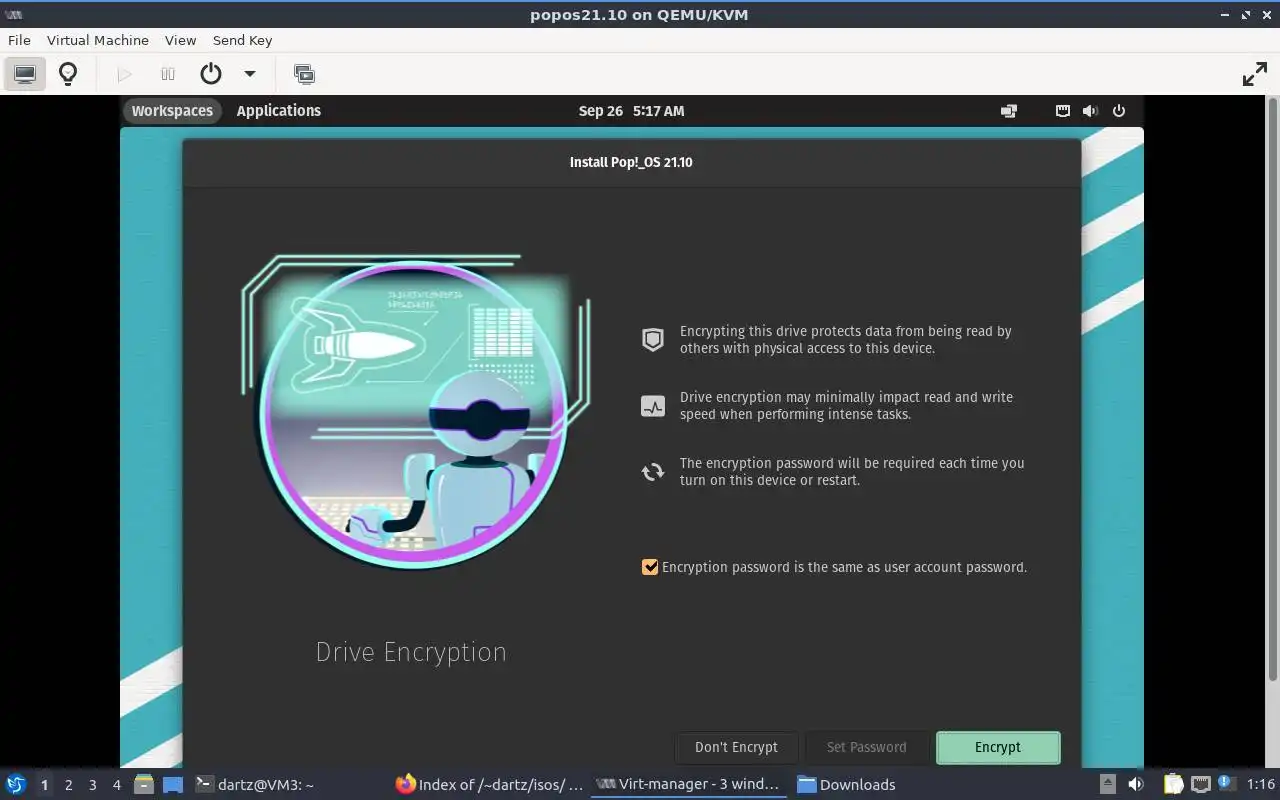Viewport: 1280px width, 800px height.
Task: Open Applications in Pop!_OS top bar
Action: pyautogui.click(x=279, y=111)
